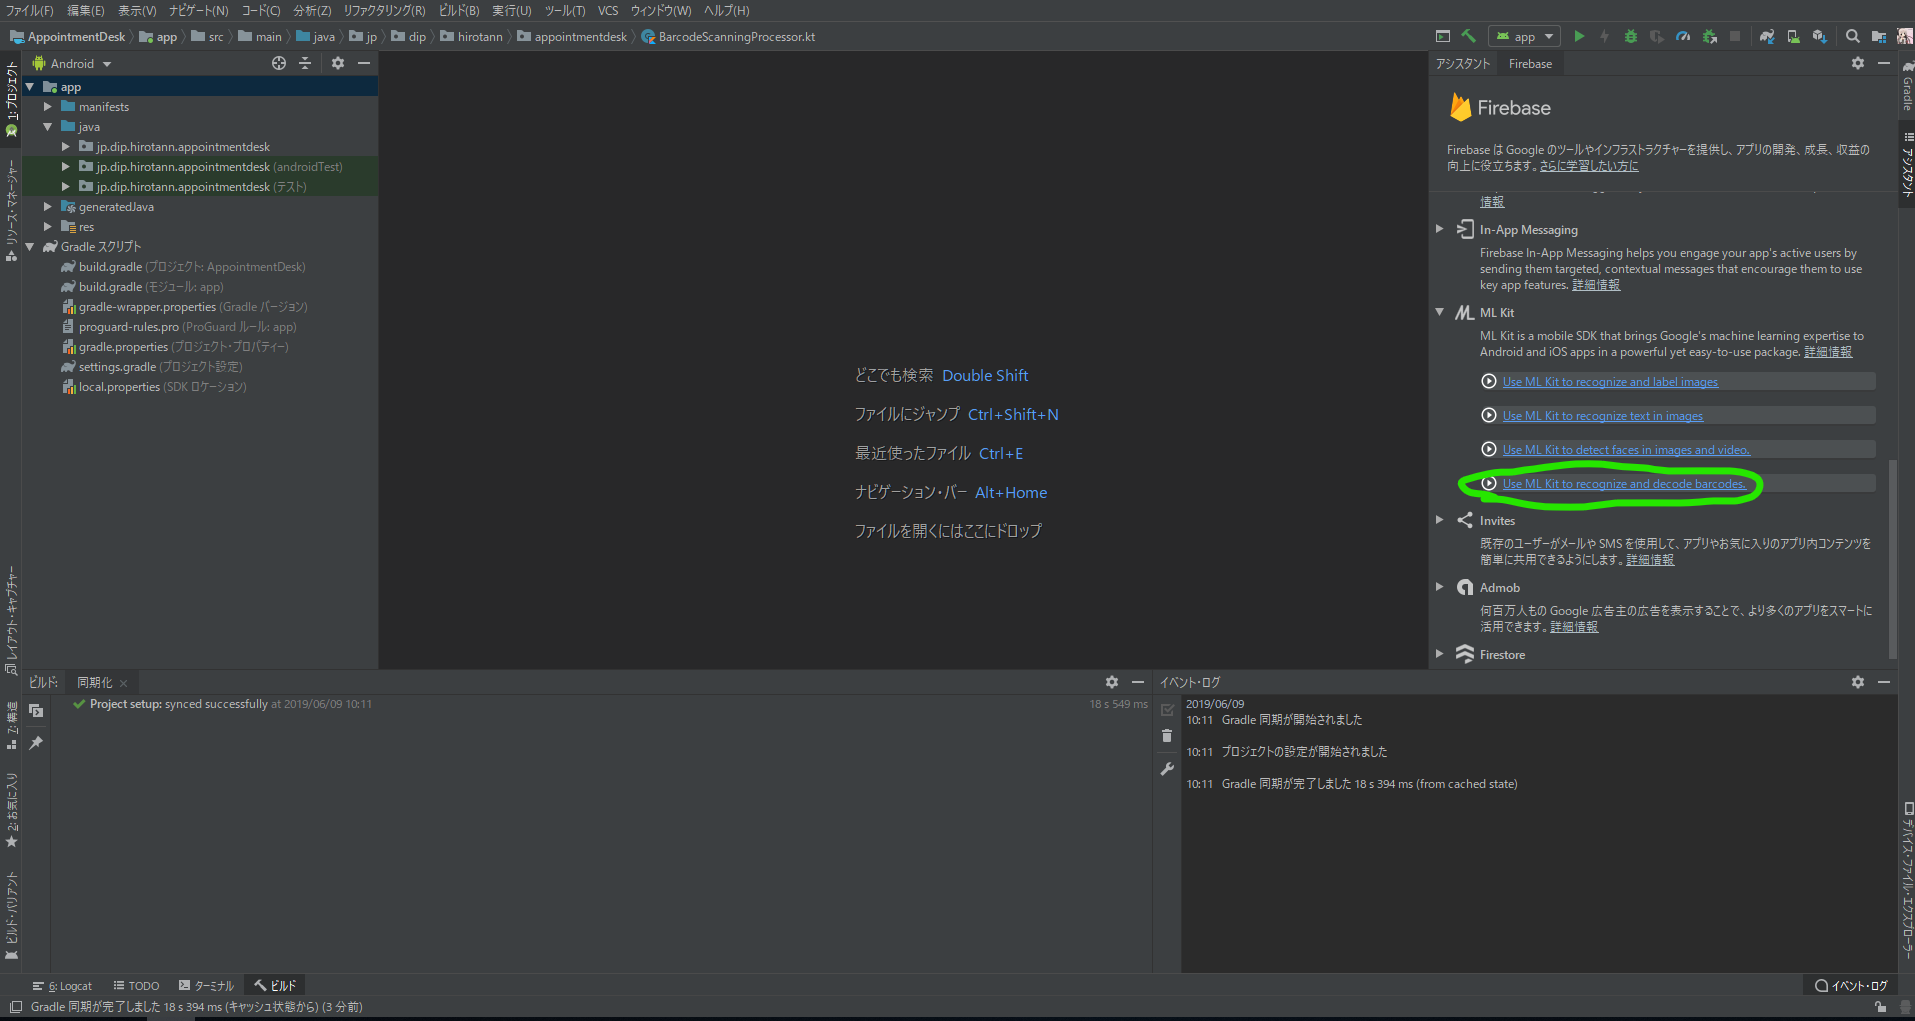Collapse the ML Kit section arrow
Image resolution: width=1915 pixels, height=1021 pixels.
(1440, 312)
